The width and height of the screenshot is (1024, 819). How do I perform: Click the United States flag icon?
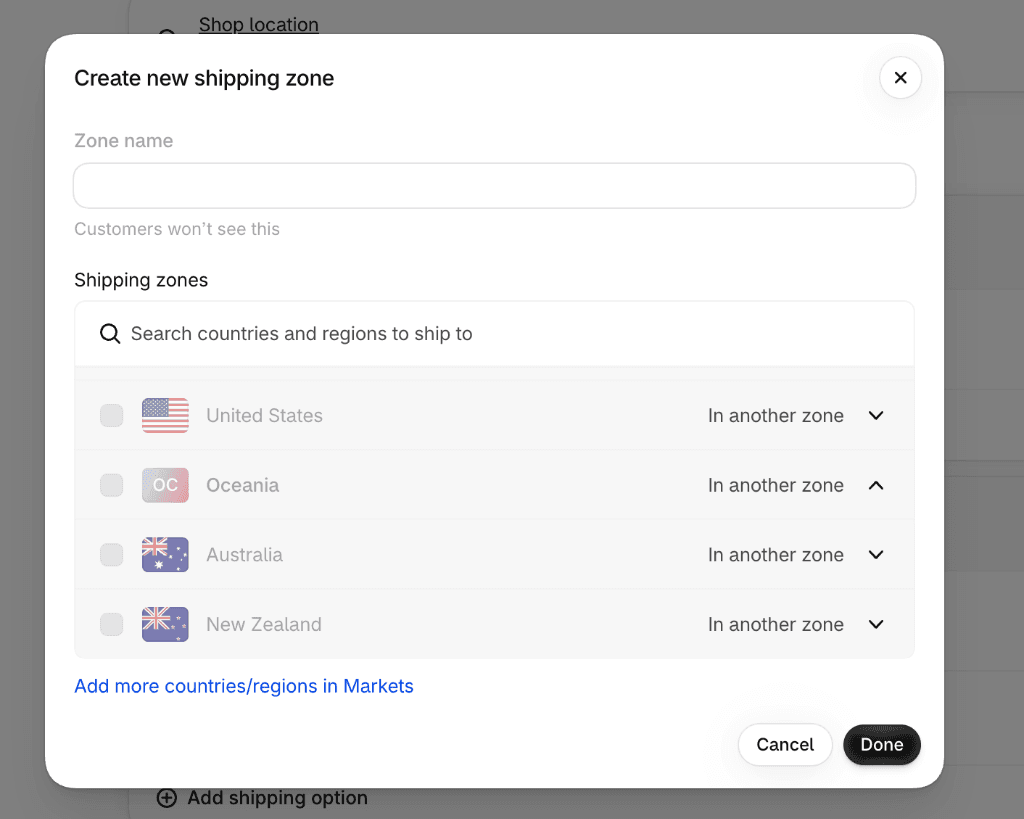click(165, 415)
